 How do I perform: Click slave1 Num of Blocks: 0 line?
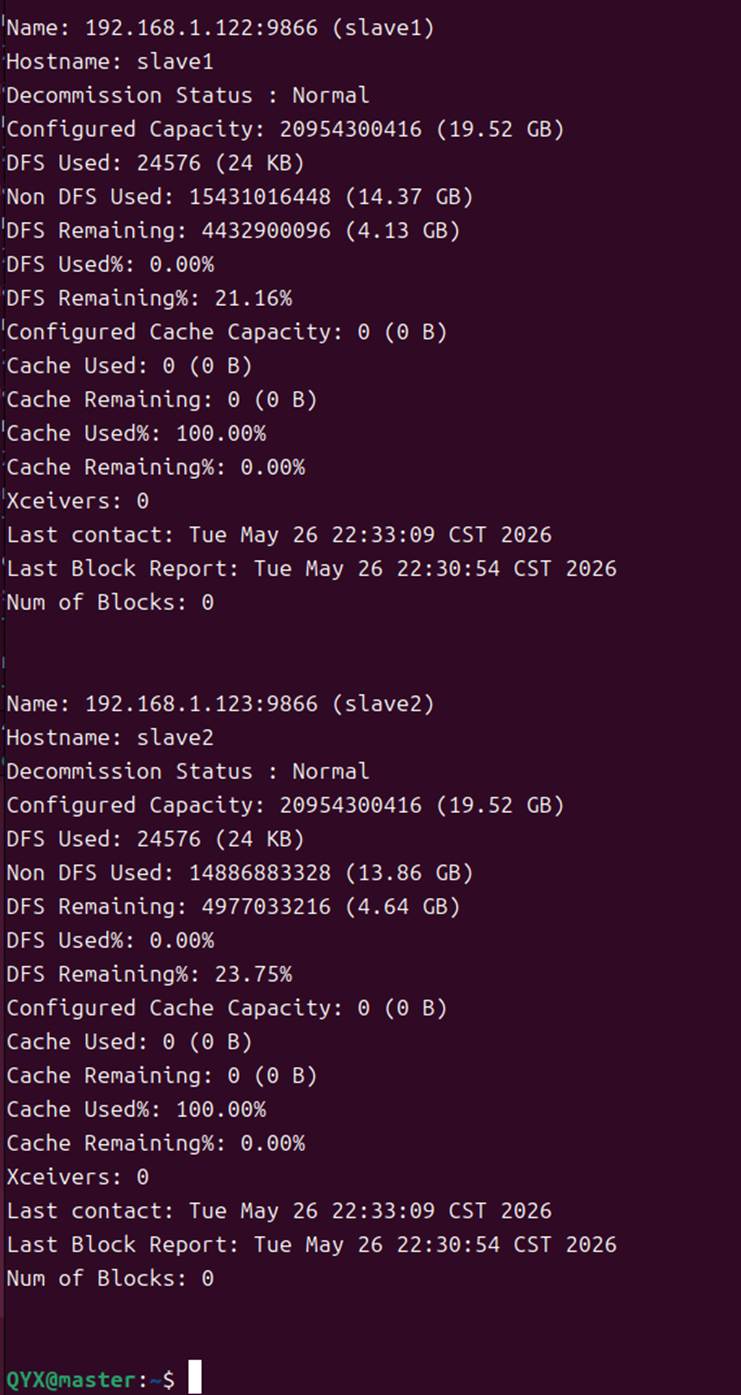pyautogui.click(x=110, y=603)
